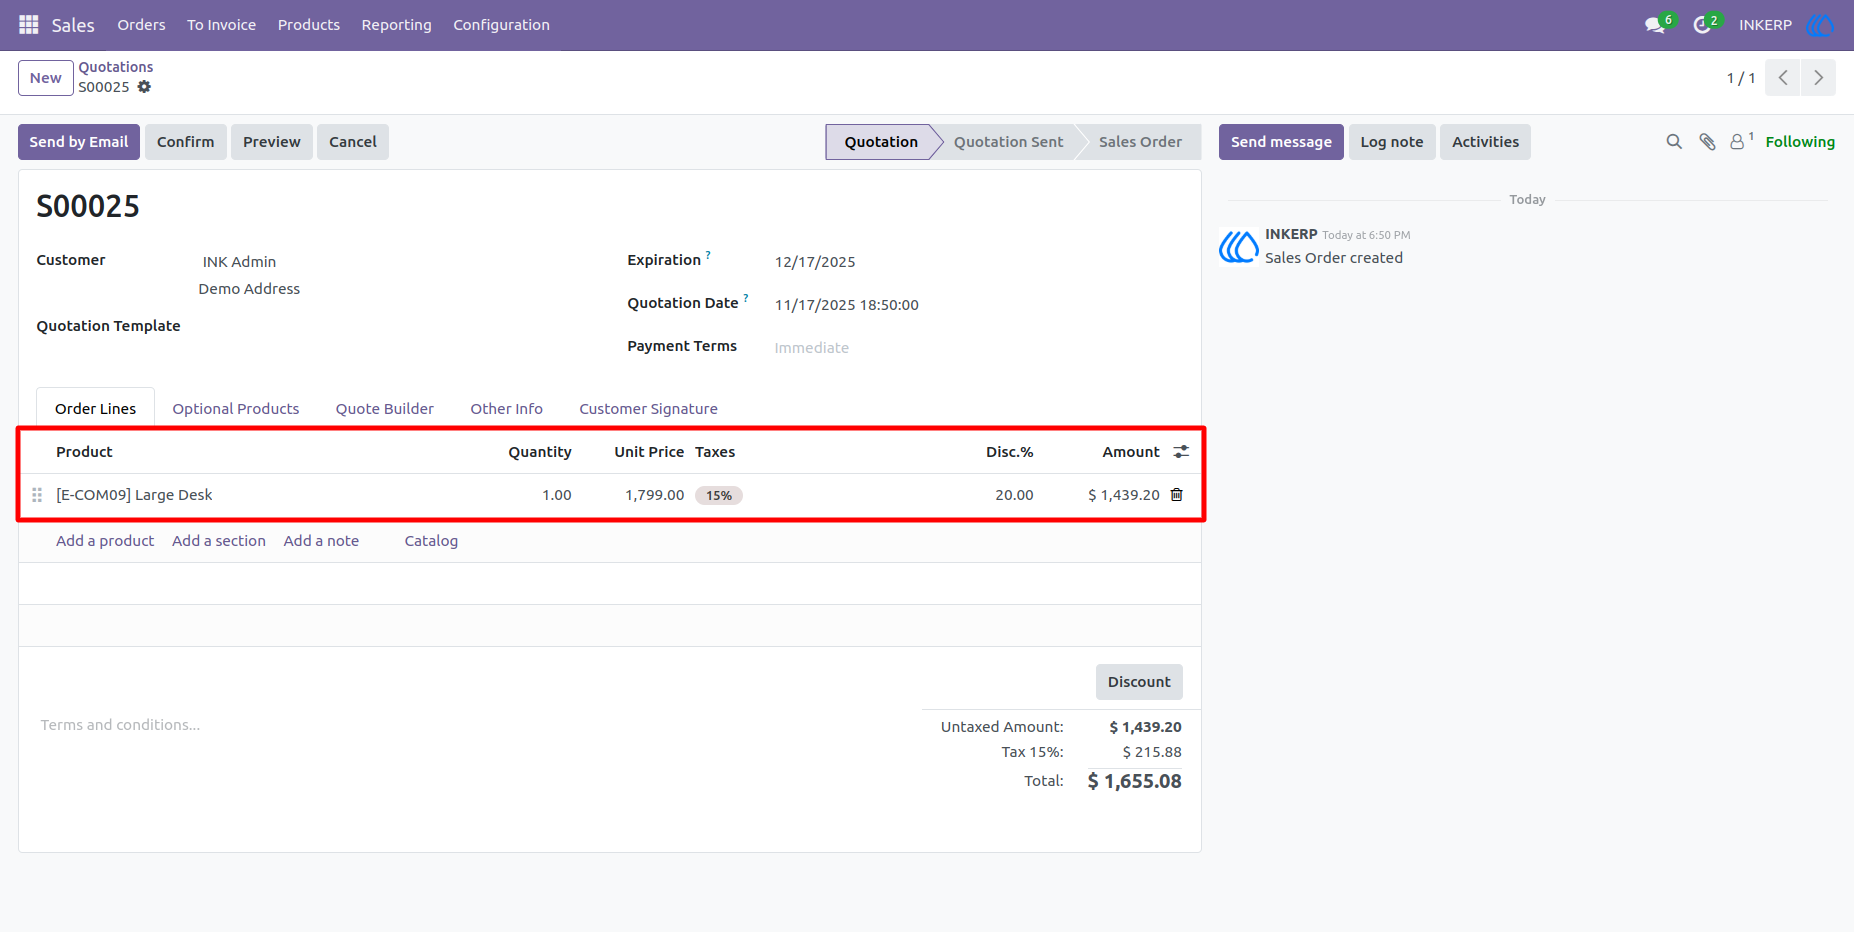Click the Terms and conditions field
Image resolution: width=1854 pixels, height=932 pixels.
[470, 725]
